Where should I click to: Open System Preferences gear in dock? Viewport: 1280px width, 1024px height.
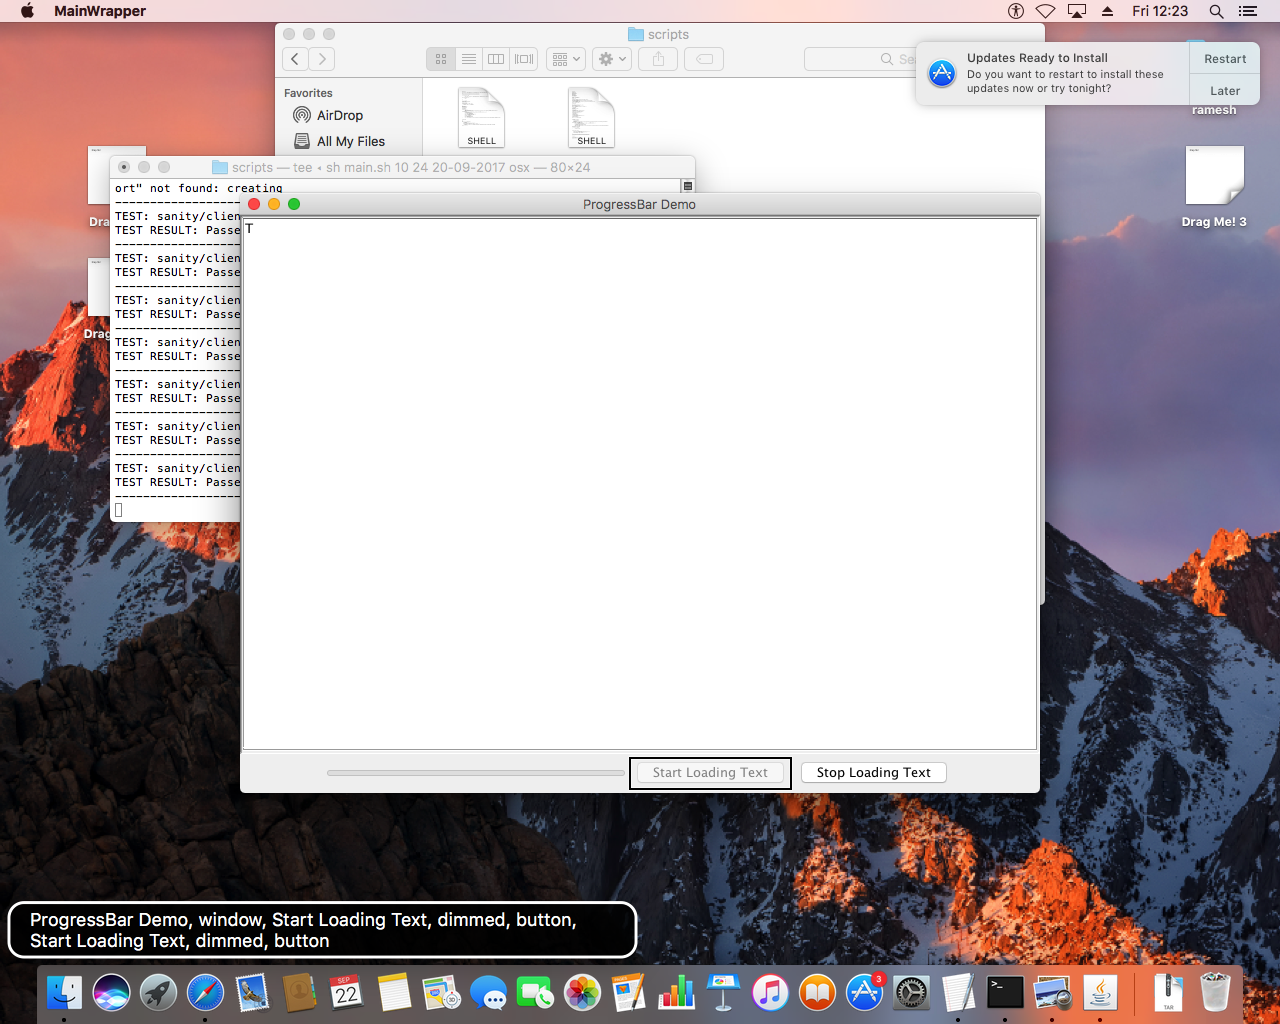click(911, 993)
